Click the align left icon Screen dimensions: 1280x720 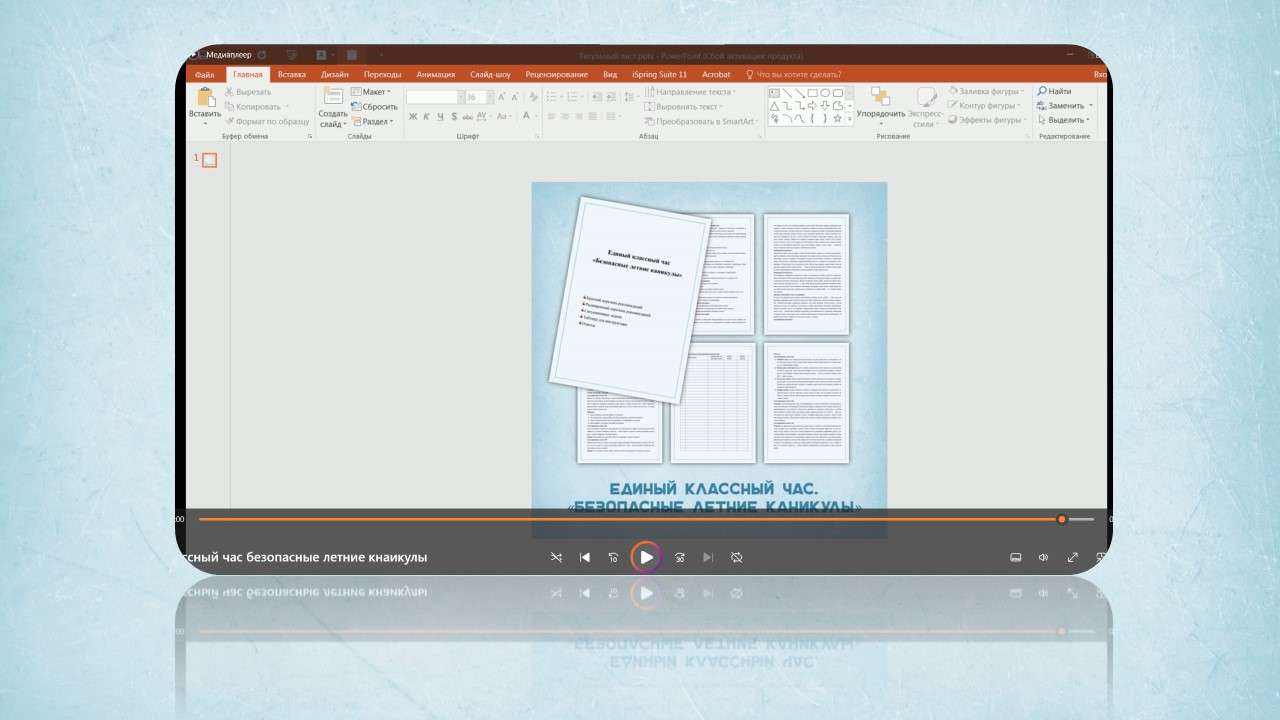[x=550, y=117]
